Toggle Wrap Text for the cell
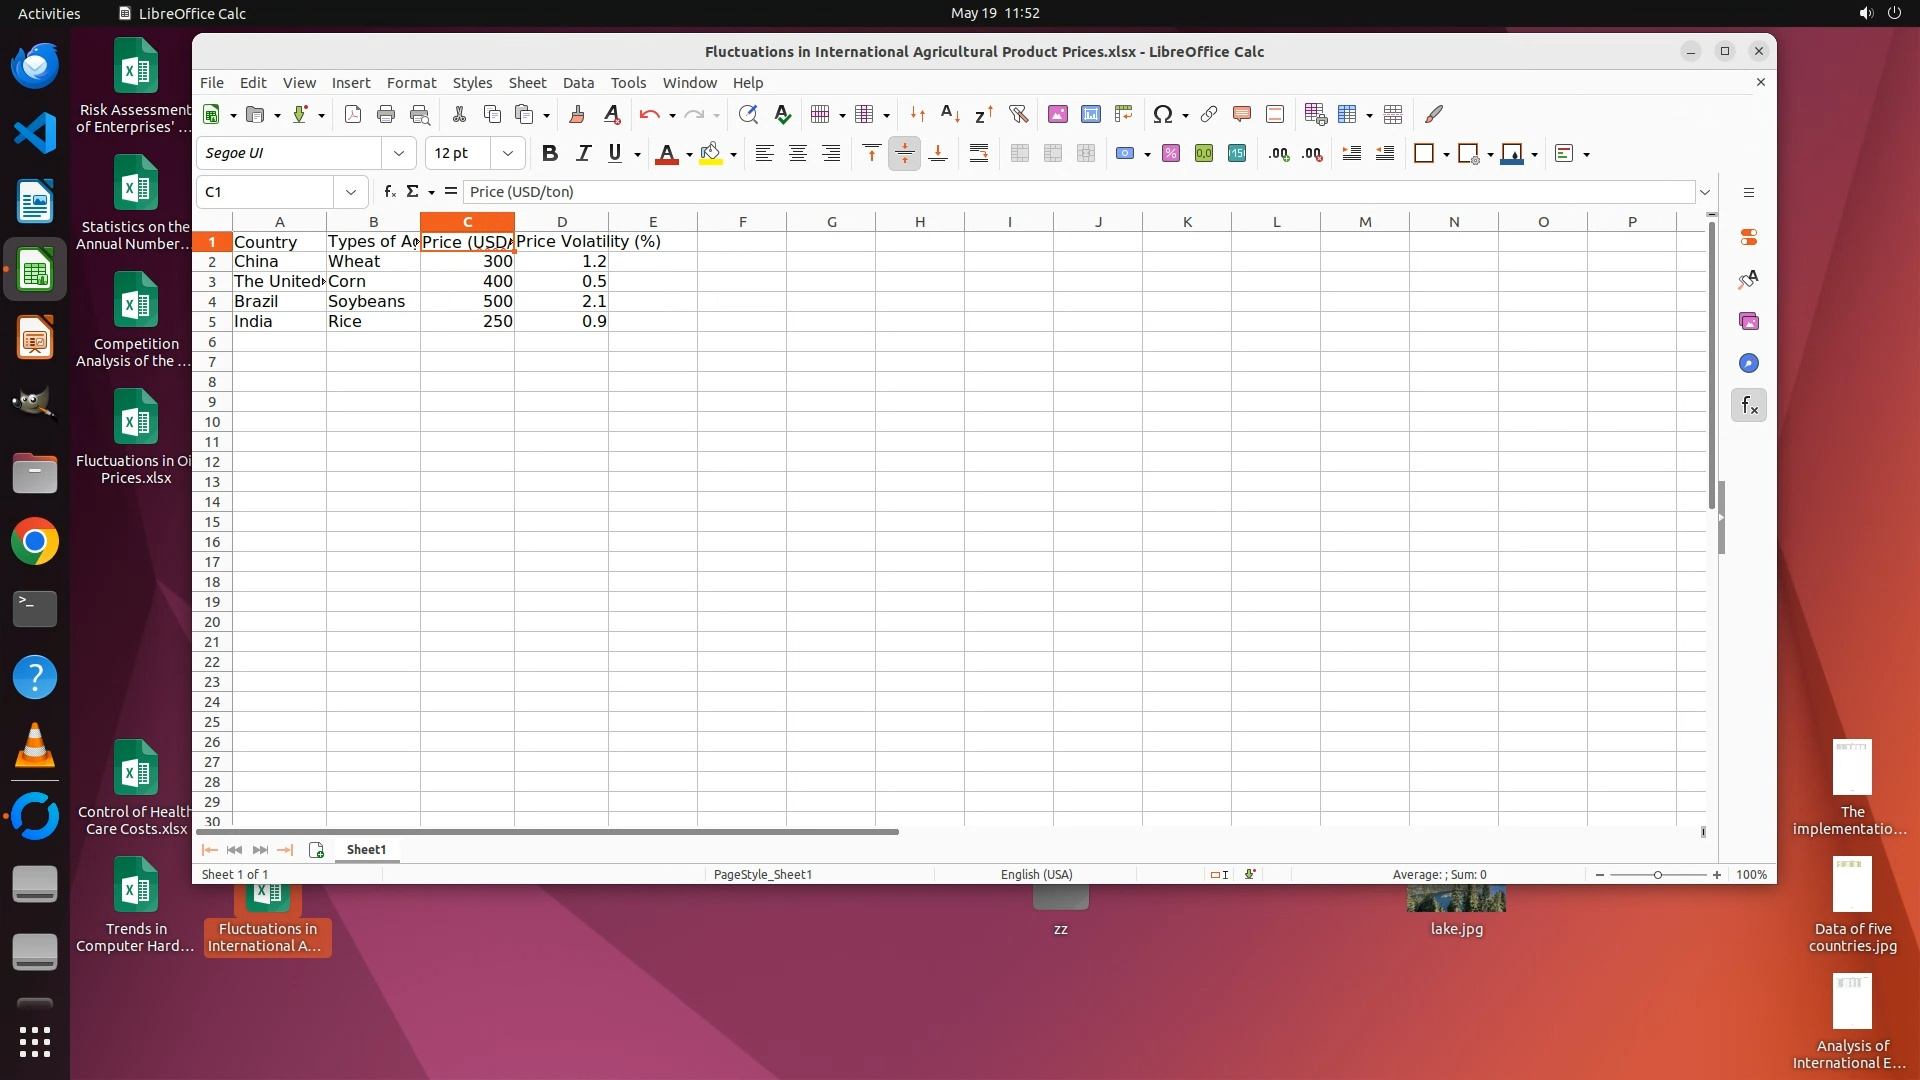The image size is (1920, 1080). coord(978,153)
